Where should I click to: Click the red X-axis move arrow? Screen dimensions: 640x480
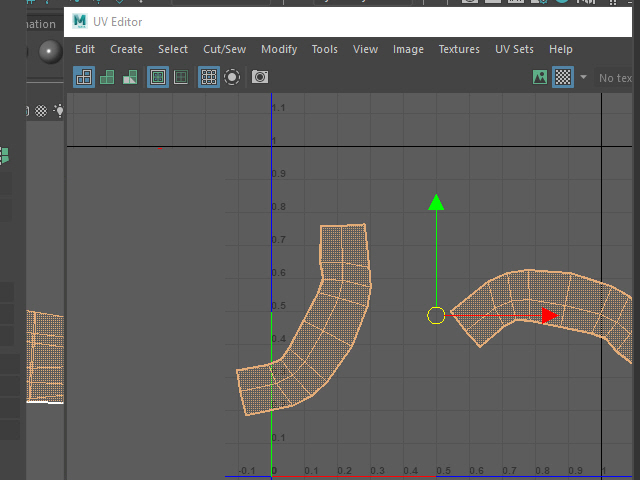click(548, 316)
